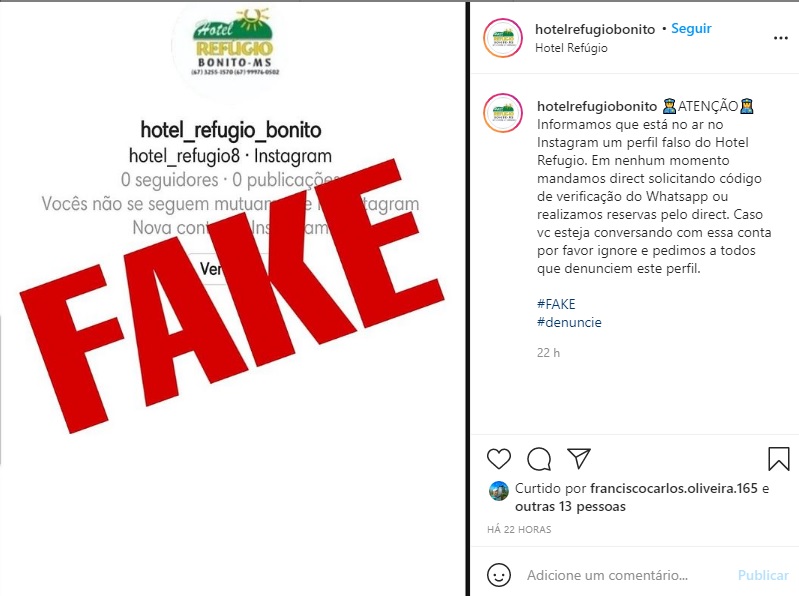
Task: Open more options three-dot menu
Action: [780, 38]
